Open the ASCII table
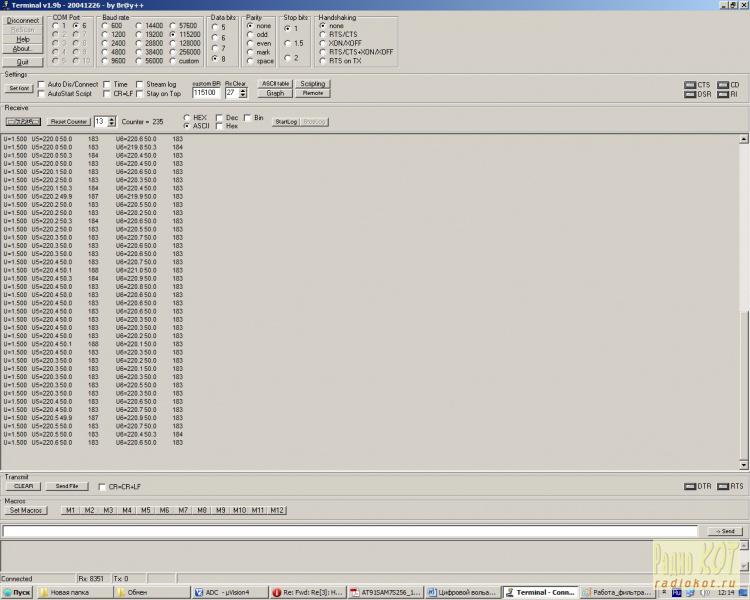Viewport: 750px width, 600px height. 275,84
